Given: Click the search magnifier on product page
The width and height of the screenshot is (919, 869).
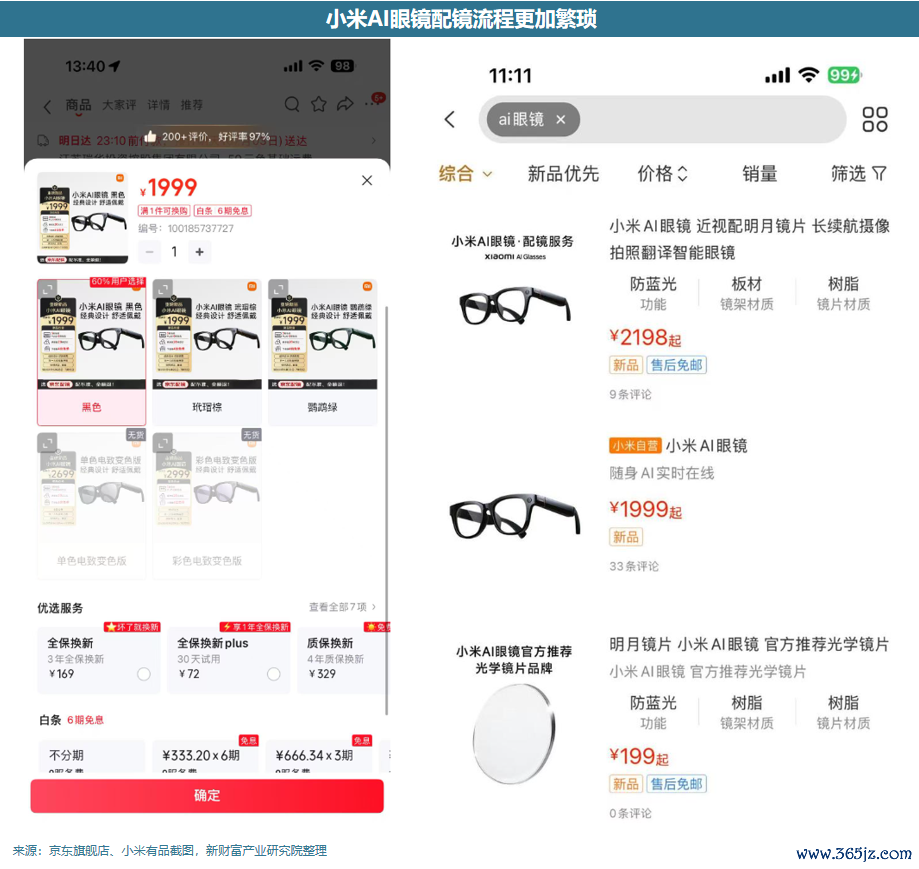Looking at the screenshot, I should click(x=292, y=104).
